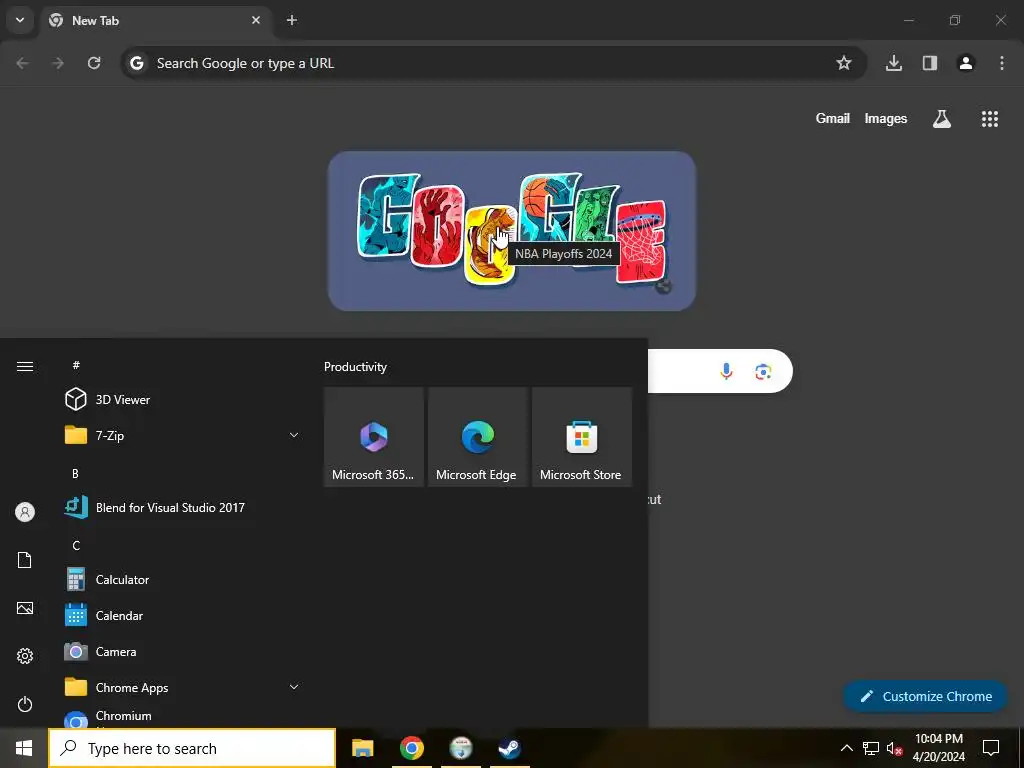The height and width of the screenshot is (768, 1024).
Task: Bookmark this tab with the star icon
Action: click(x=844, y=63)
